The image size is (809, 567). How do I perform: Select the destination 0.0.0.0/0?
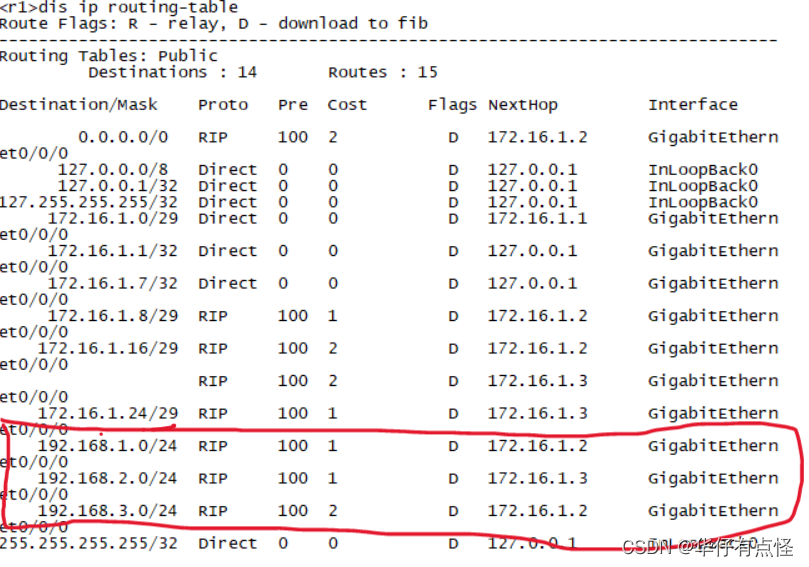[x=123, y=137]
